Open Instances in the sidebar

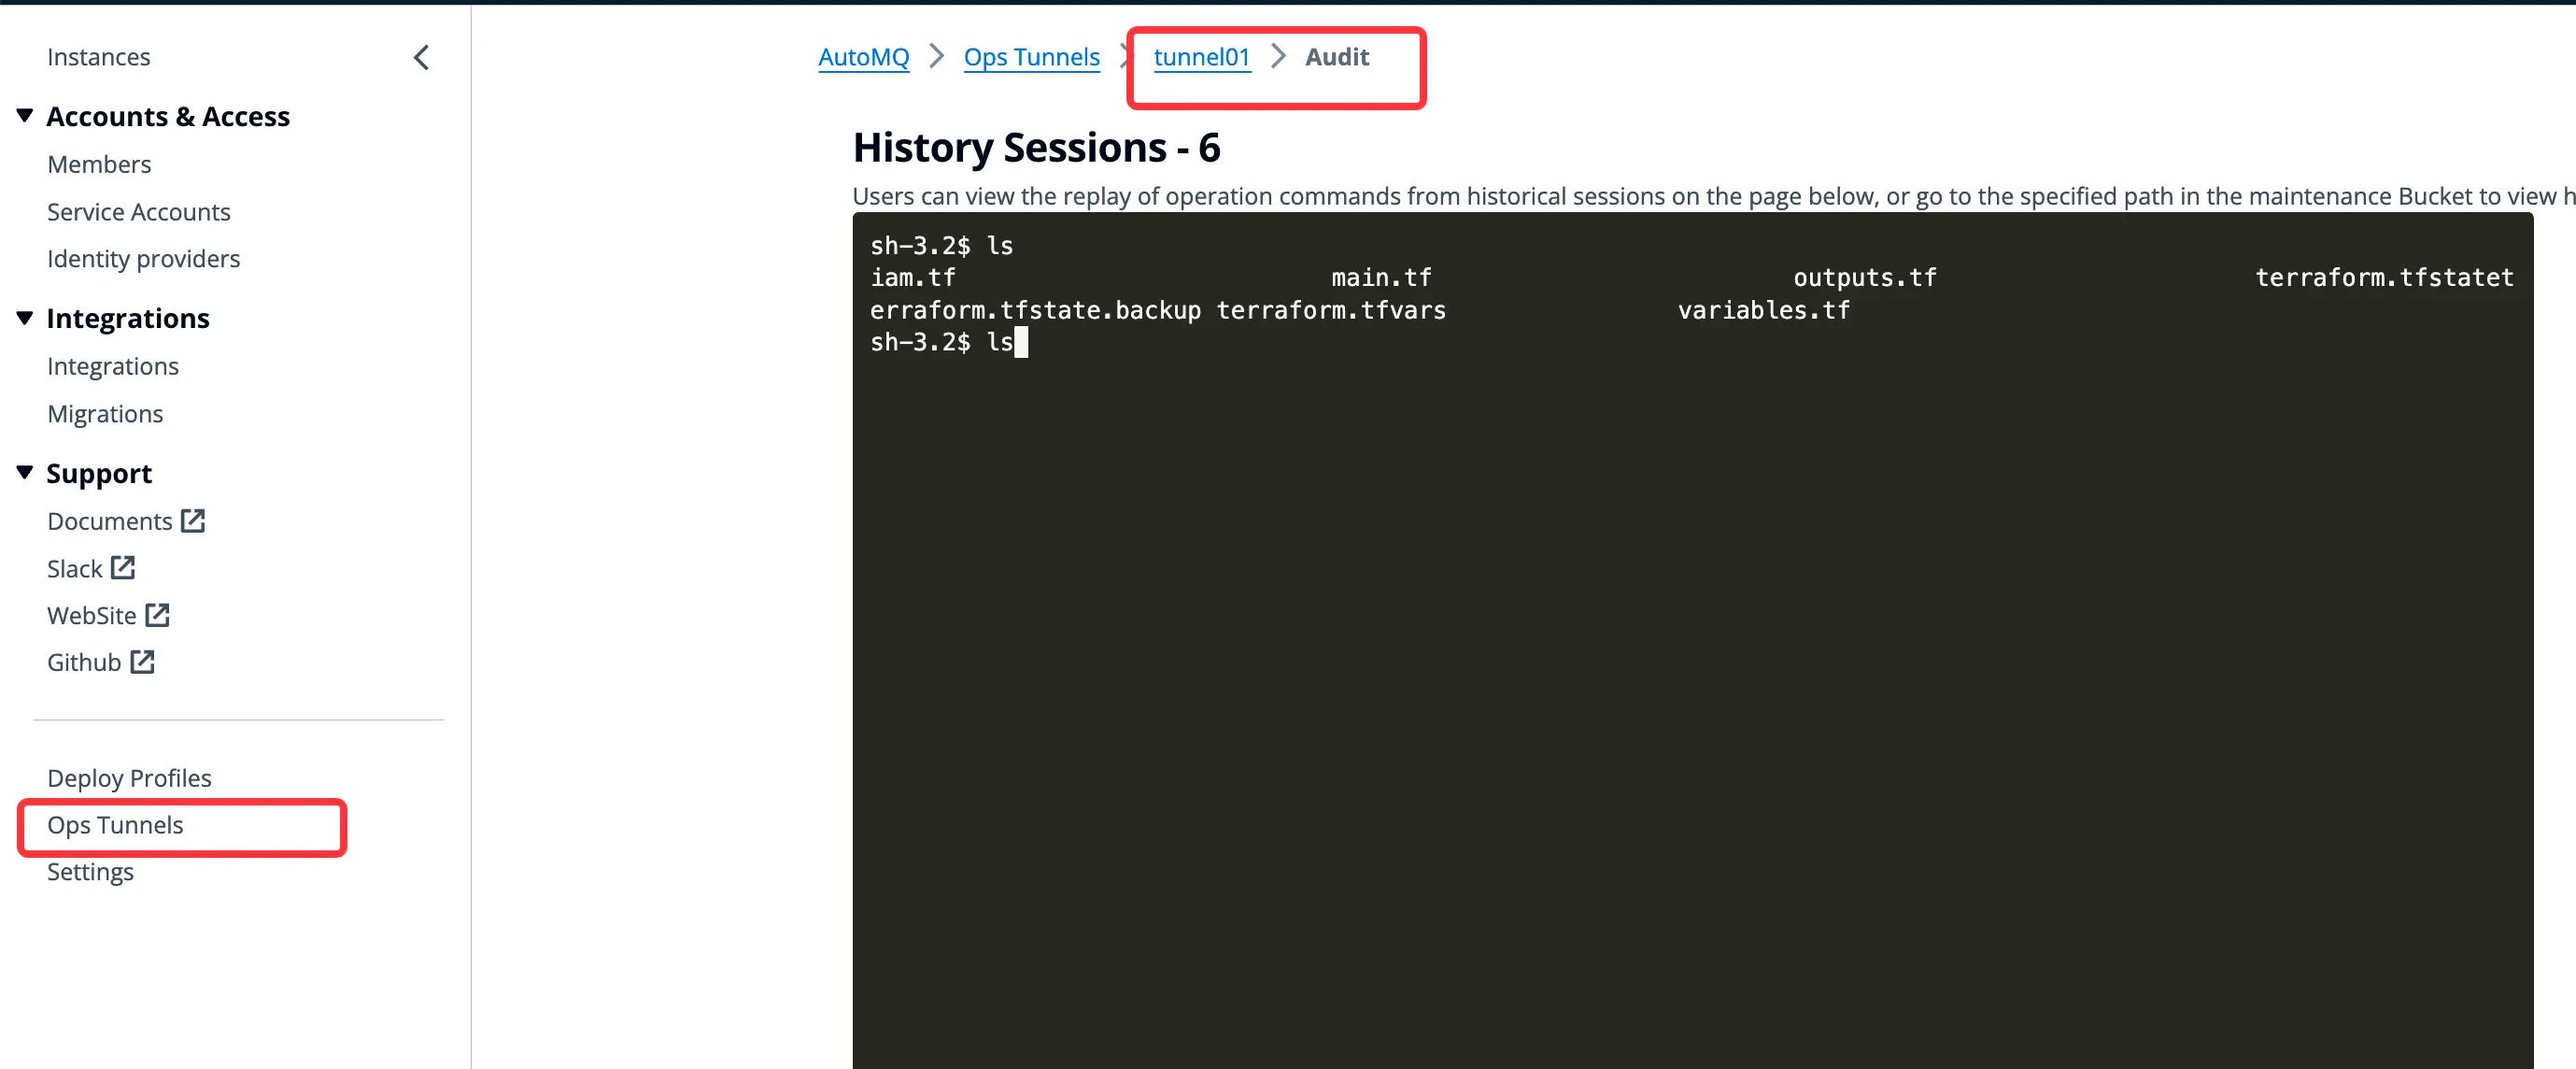click(98, 57)
